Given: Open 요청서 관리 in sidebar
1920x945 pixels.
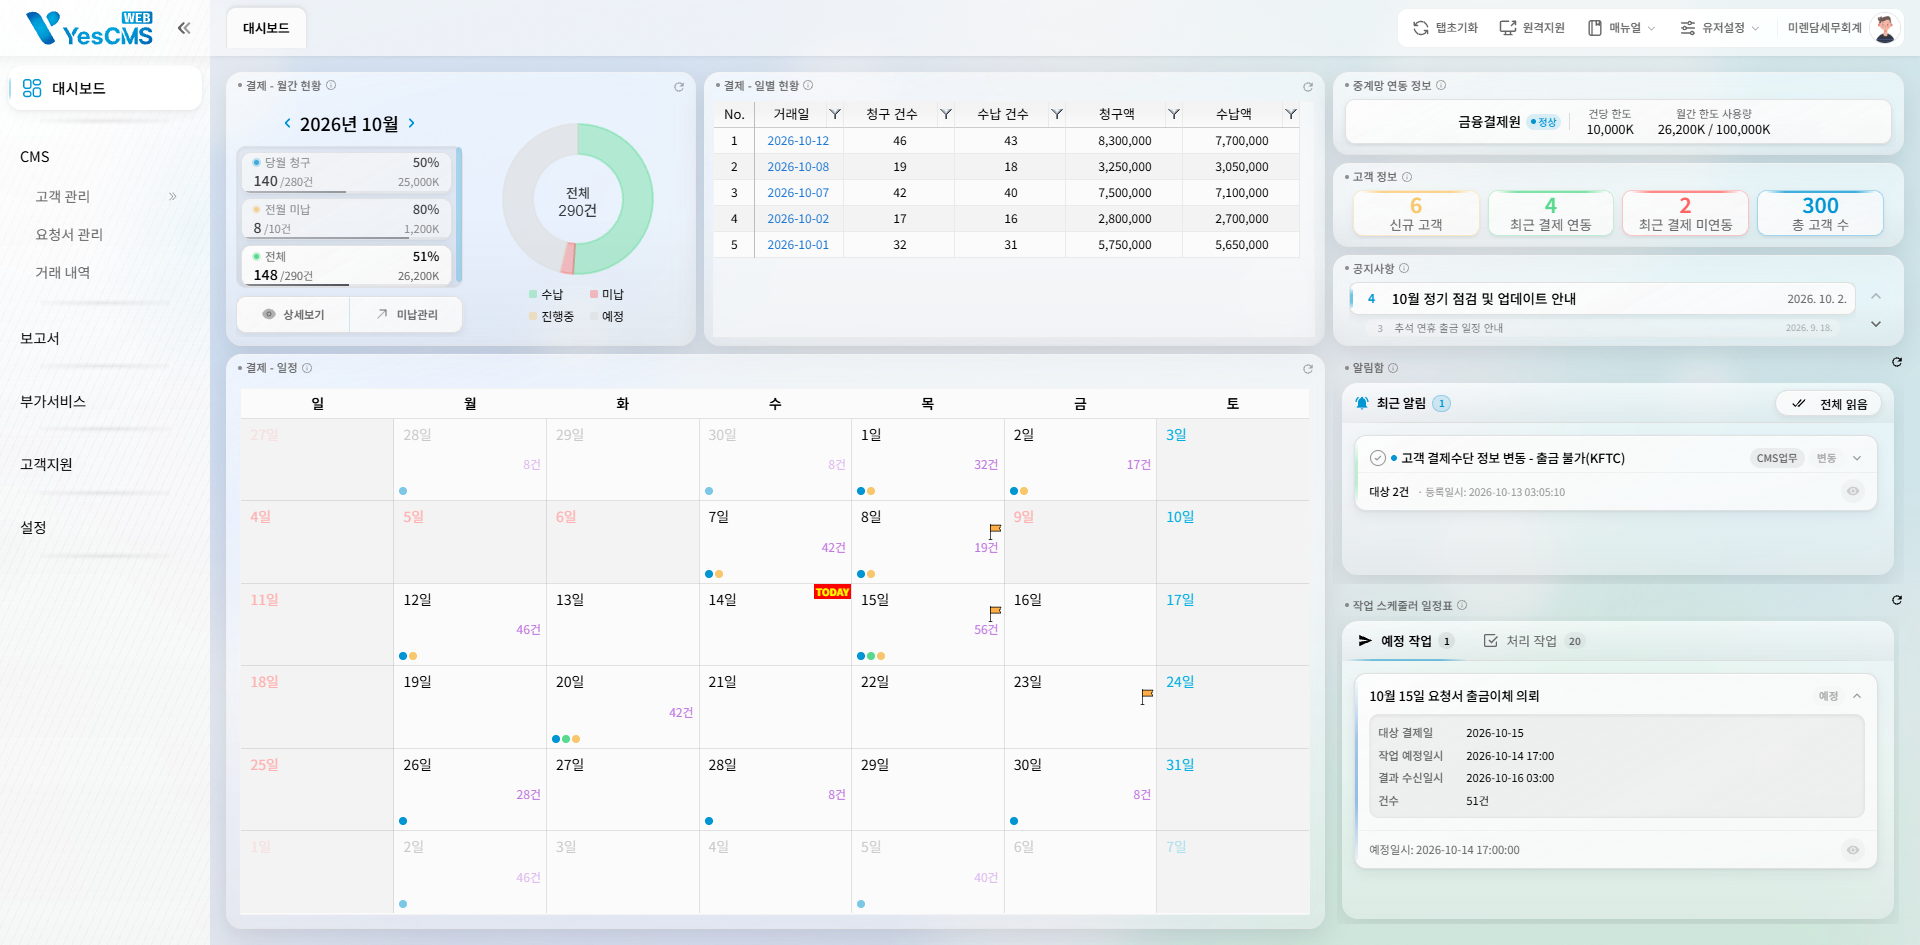Looking at the screenshot, I should coord(69,234).
